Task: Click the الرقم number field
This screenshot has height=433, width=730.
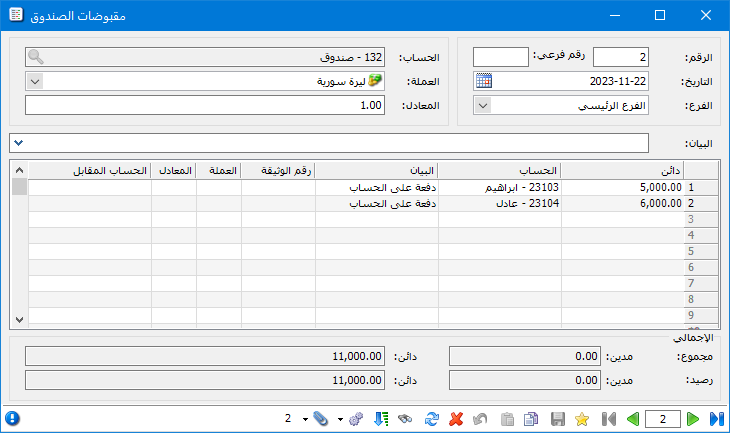Action: pyautogui.click(x=621, y=57)
